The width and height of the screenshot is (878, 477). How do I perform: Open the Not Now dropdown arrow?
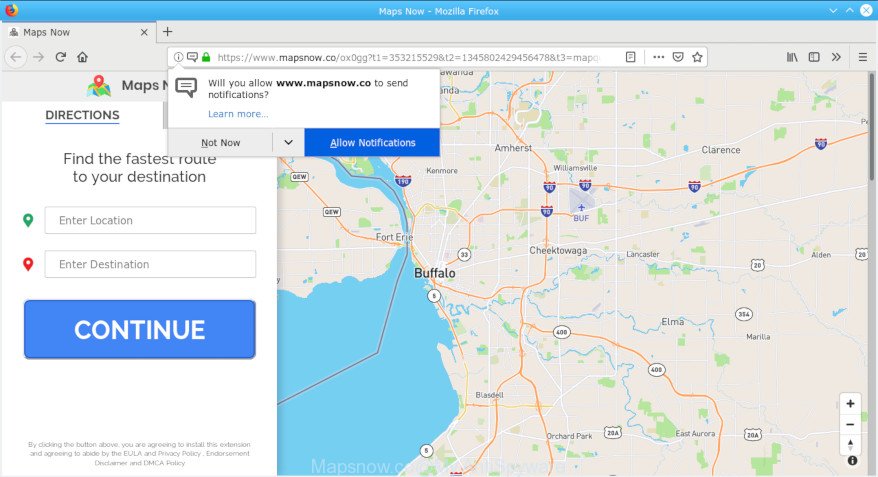coord(288,142)
